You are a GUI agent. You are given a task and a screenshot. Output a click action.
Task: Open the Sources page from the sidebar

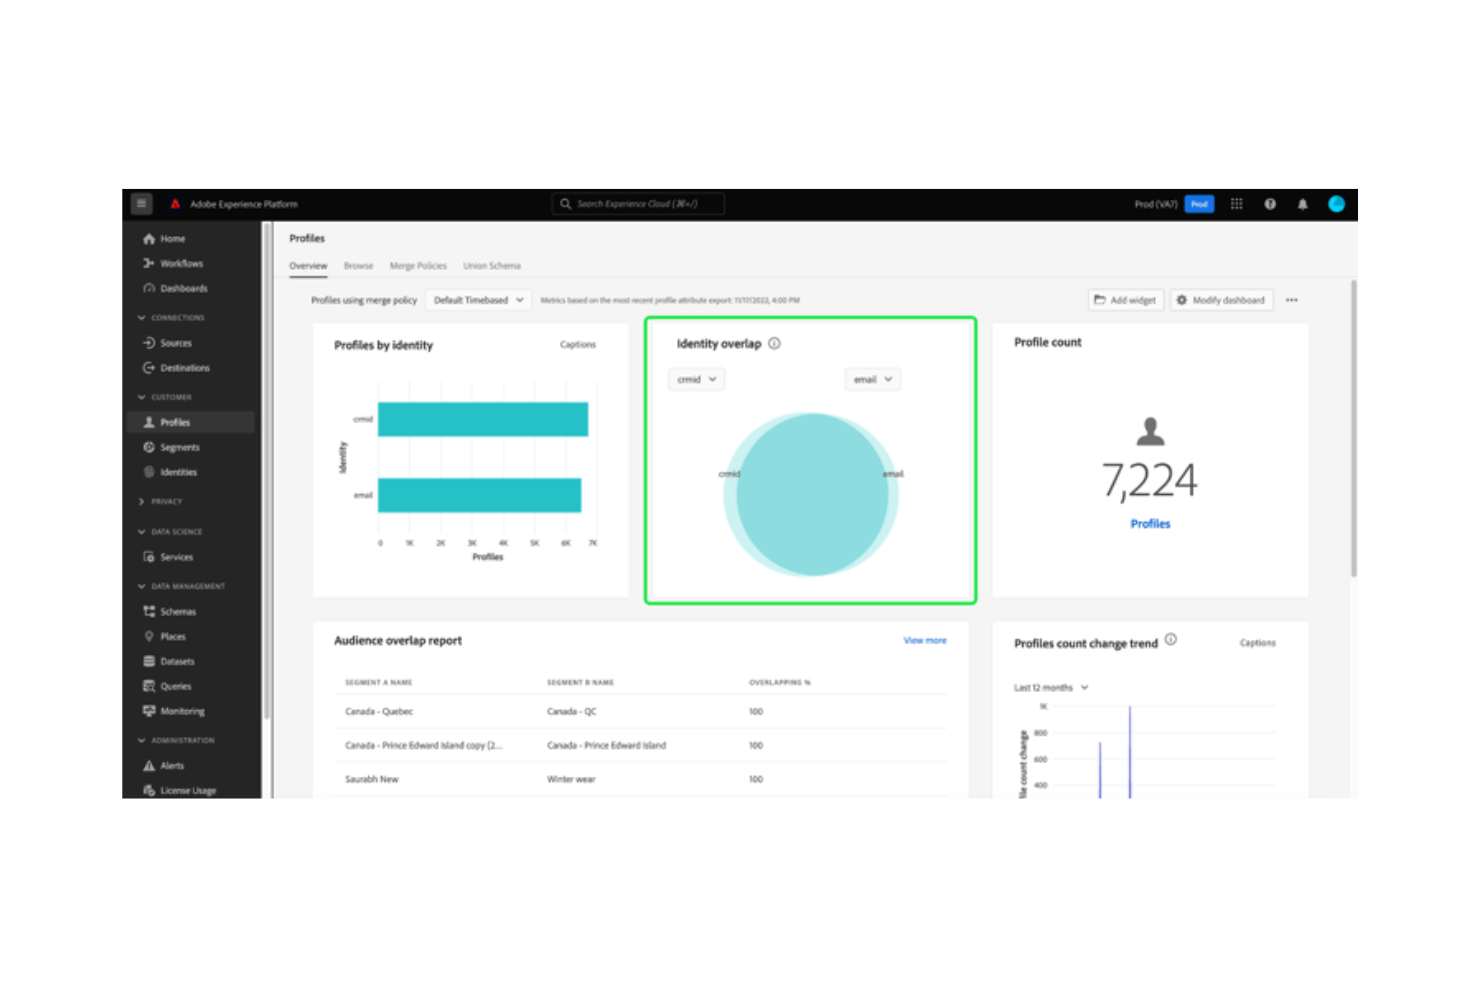(x=175, y=342)
